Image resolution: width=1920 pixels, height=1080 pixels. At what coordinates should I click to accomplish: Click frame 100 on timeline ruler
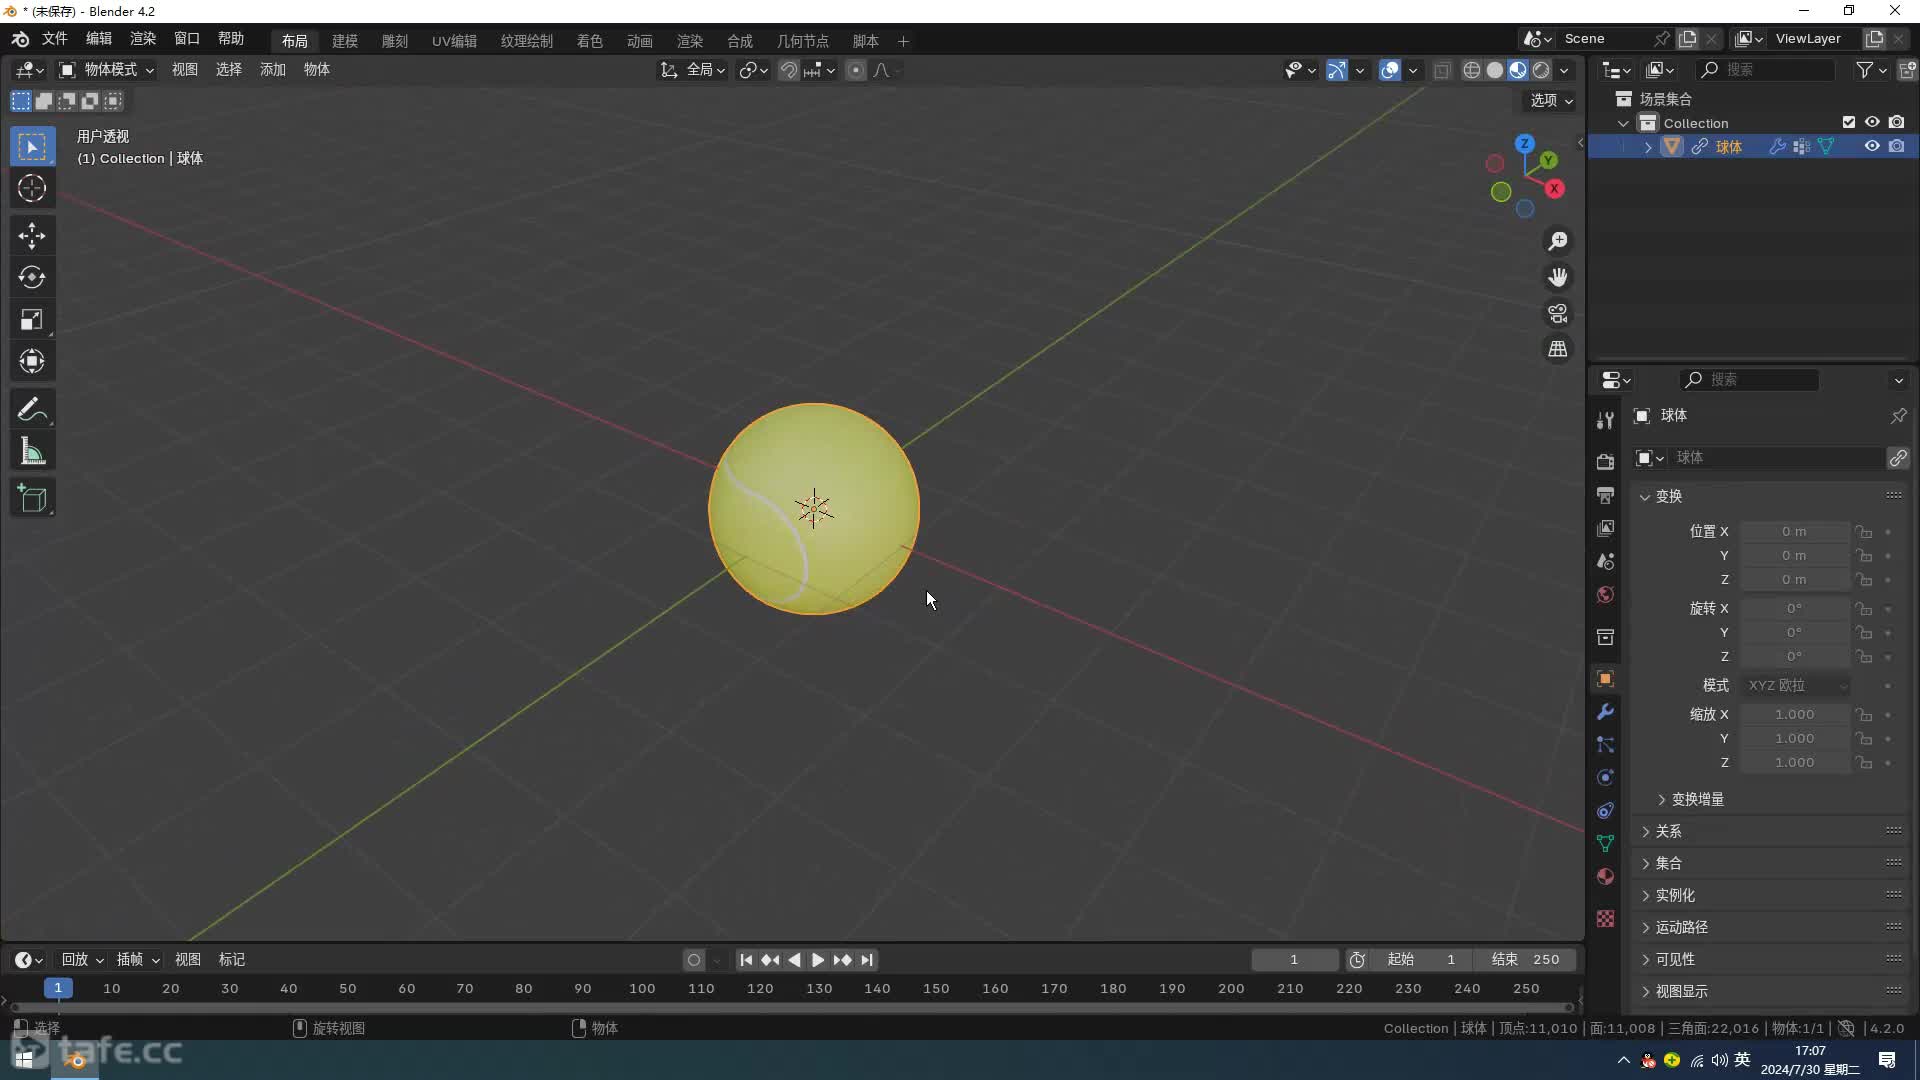pyautogui.click(x=642, y=989)
